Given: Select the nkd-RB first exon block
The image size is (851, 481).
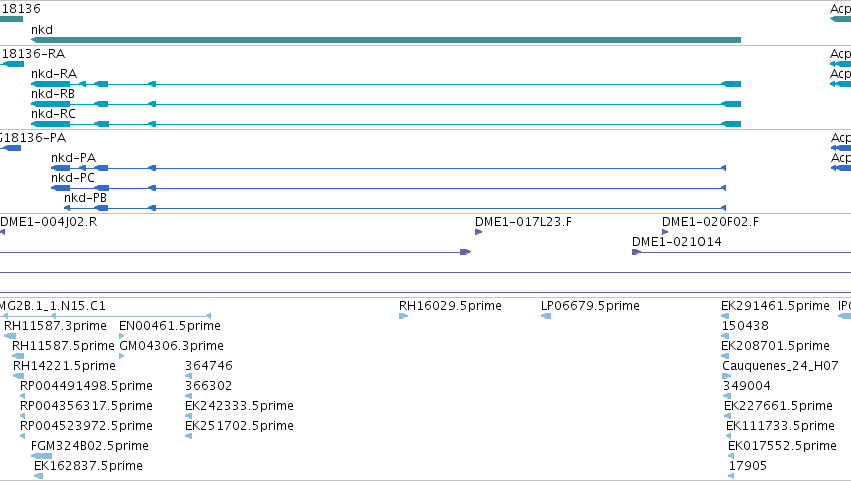Looking at the screenshot, I should tap(731, 104).
